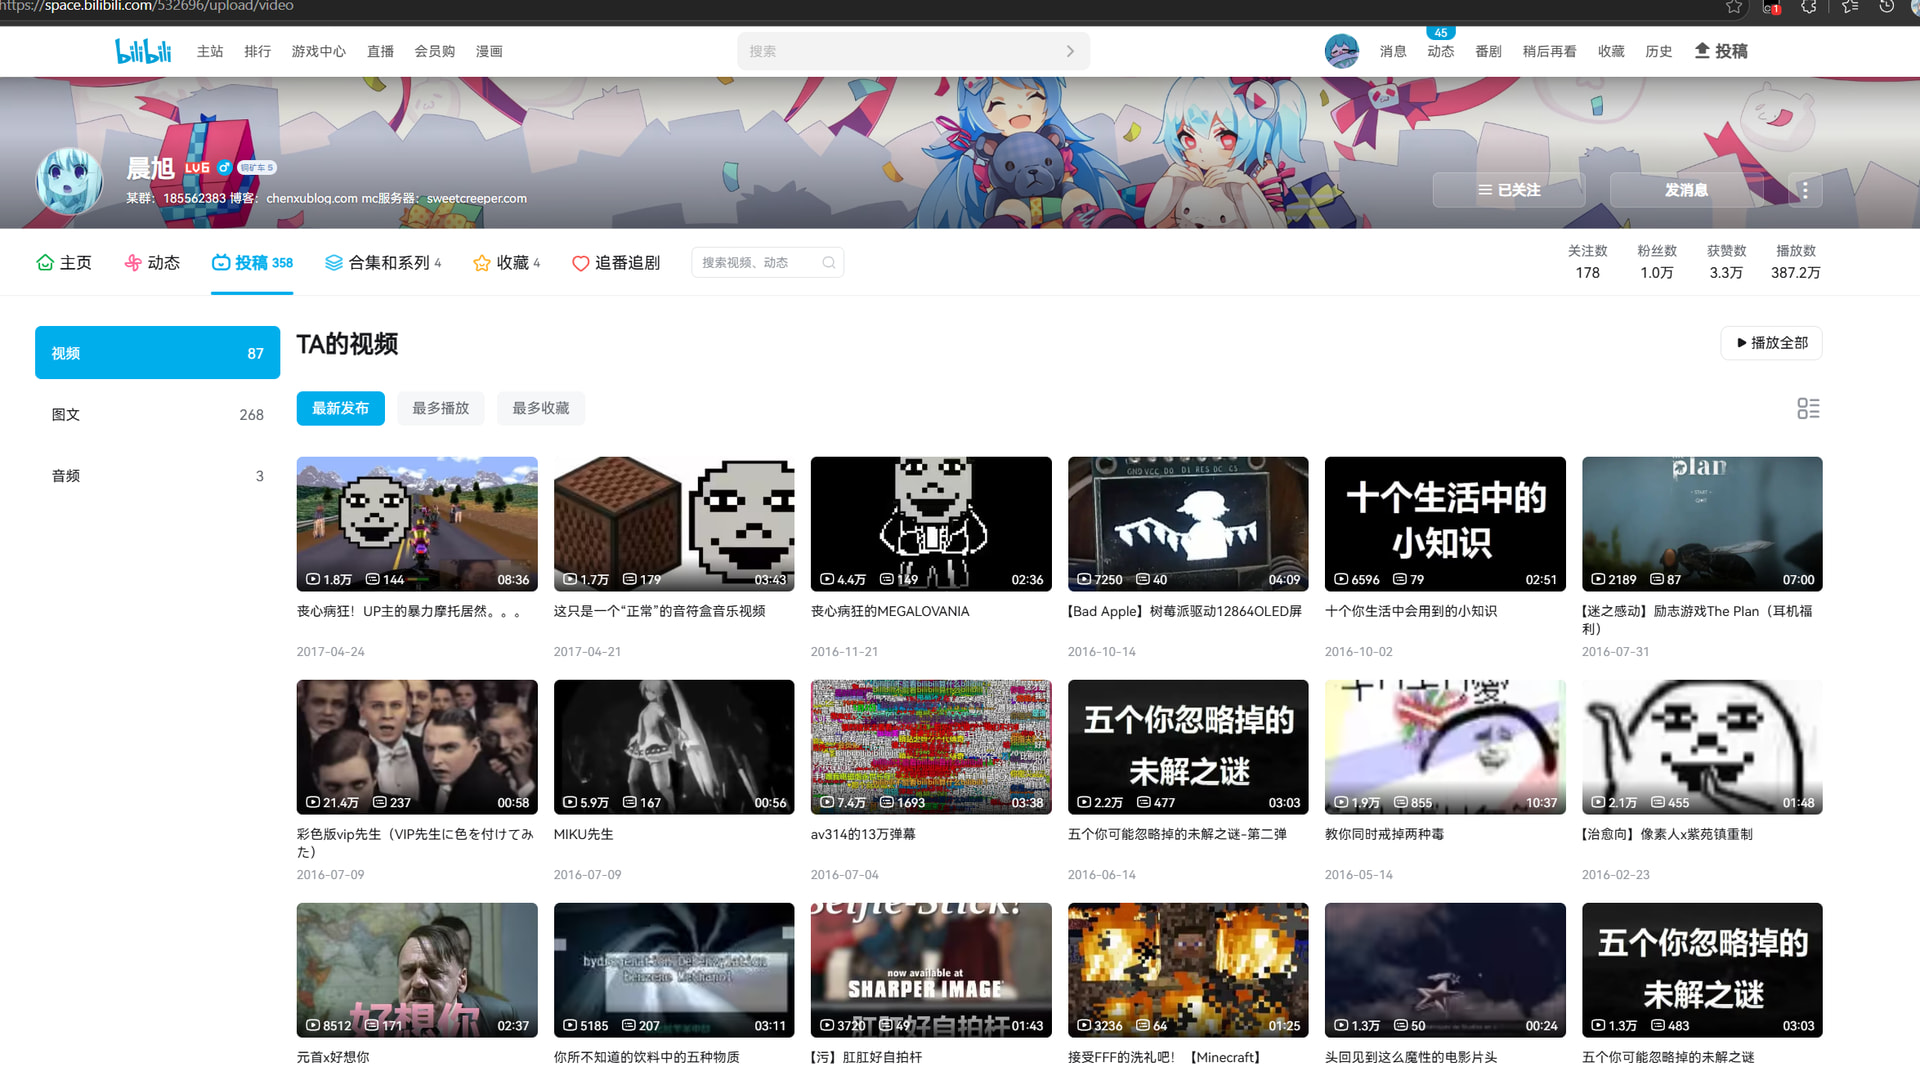Open the three-dot more menu on banner
The height and width of the screenshot is (1067, 1920).
1805,190
